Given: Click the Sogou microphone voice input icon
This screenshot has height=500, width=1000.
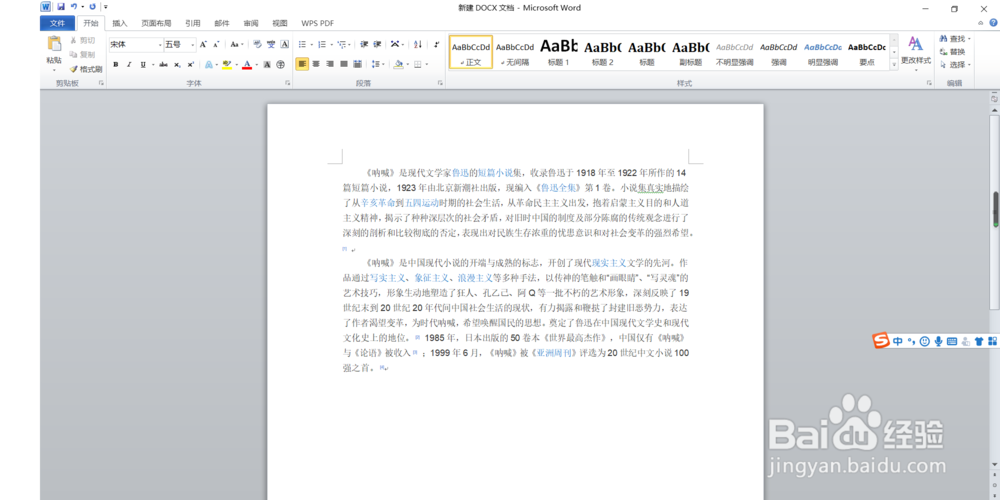Looking at the screenshot, I should click(938, 341).
